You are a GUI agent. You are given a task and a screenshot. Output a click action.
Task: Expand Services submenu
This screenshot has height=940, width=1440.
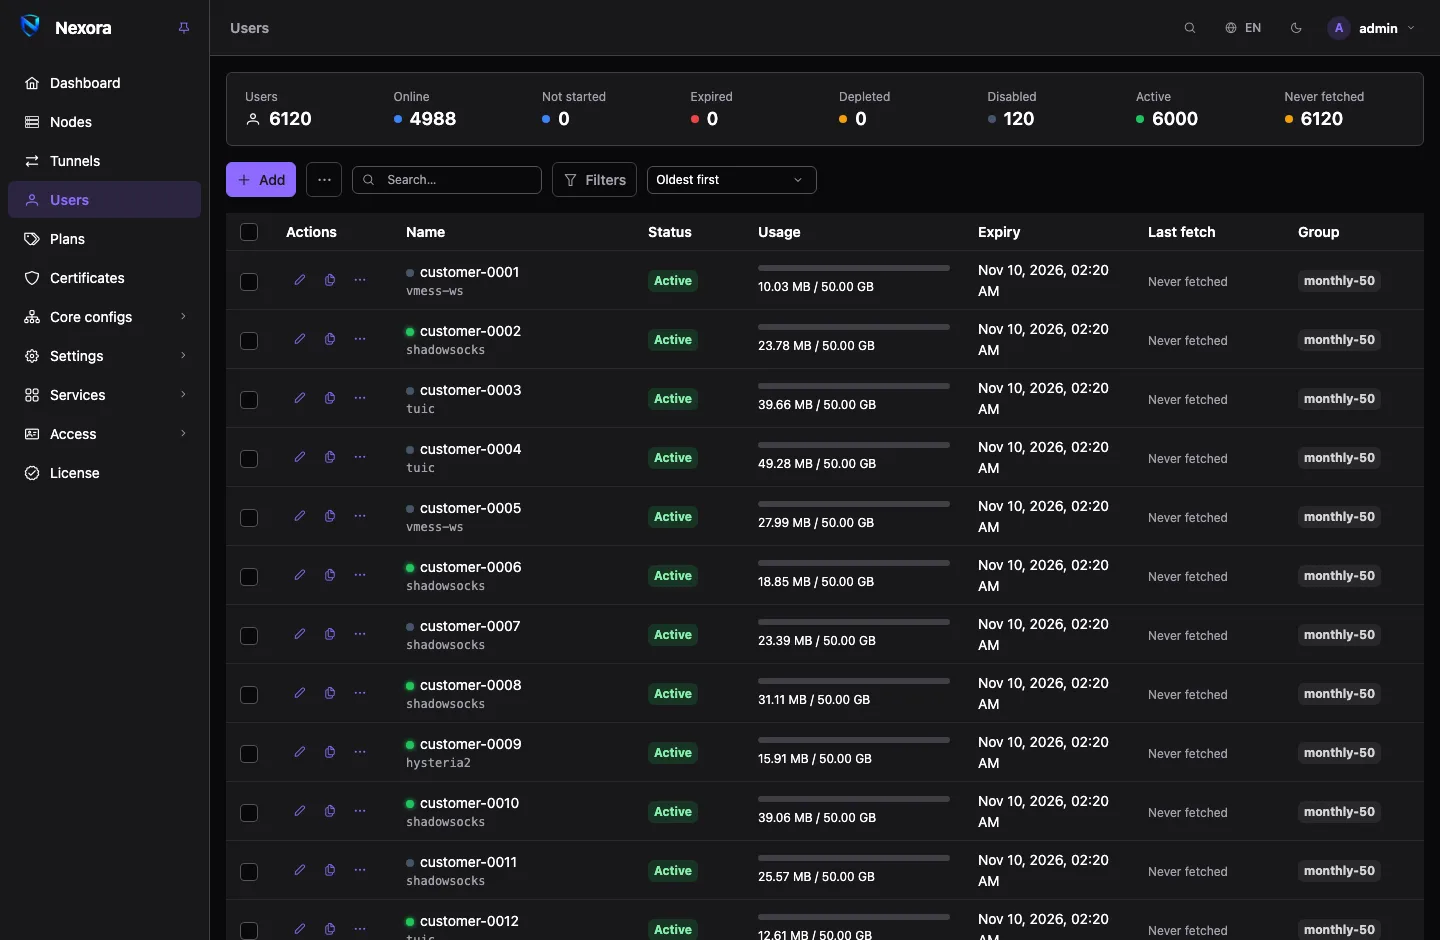104,395
